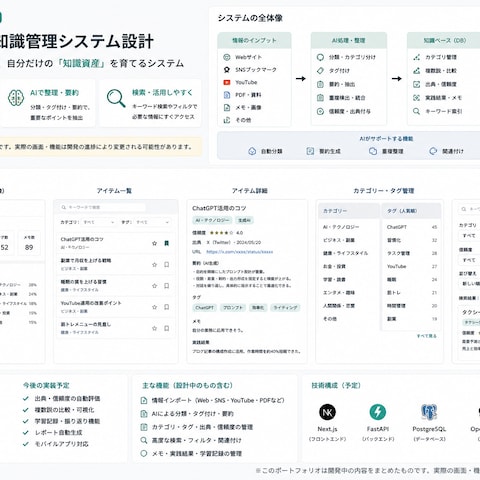Open the タグ filter dropdown in the item list
This screenshot has height=480, width=480.
tap(152, 222)
